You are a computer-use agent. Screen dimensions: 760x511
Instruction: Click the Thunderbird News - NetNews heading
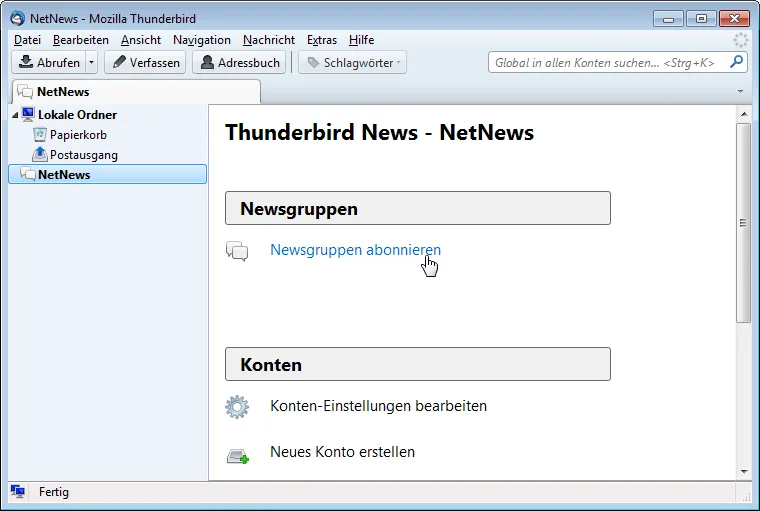pyautogui.click(x=380, y=132)
